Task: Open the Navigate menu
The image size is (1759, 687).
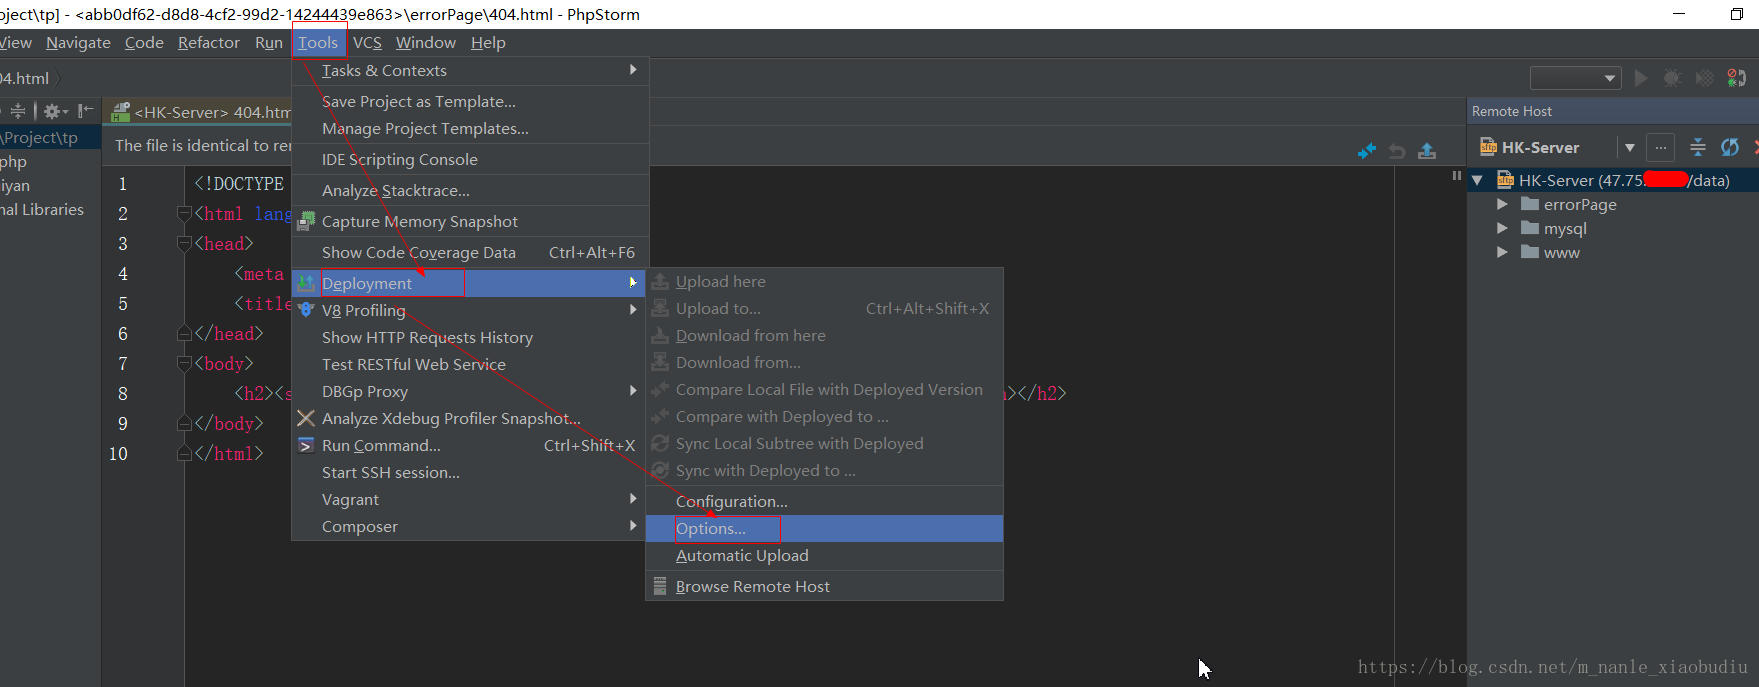Action: click(x=78, y=42)
